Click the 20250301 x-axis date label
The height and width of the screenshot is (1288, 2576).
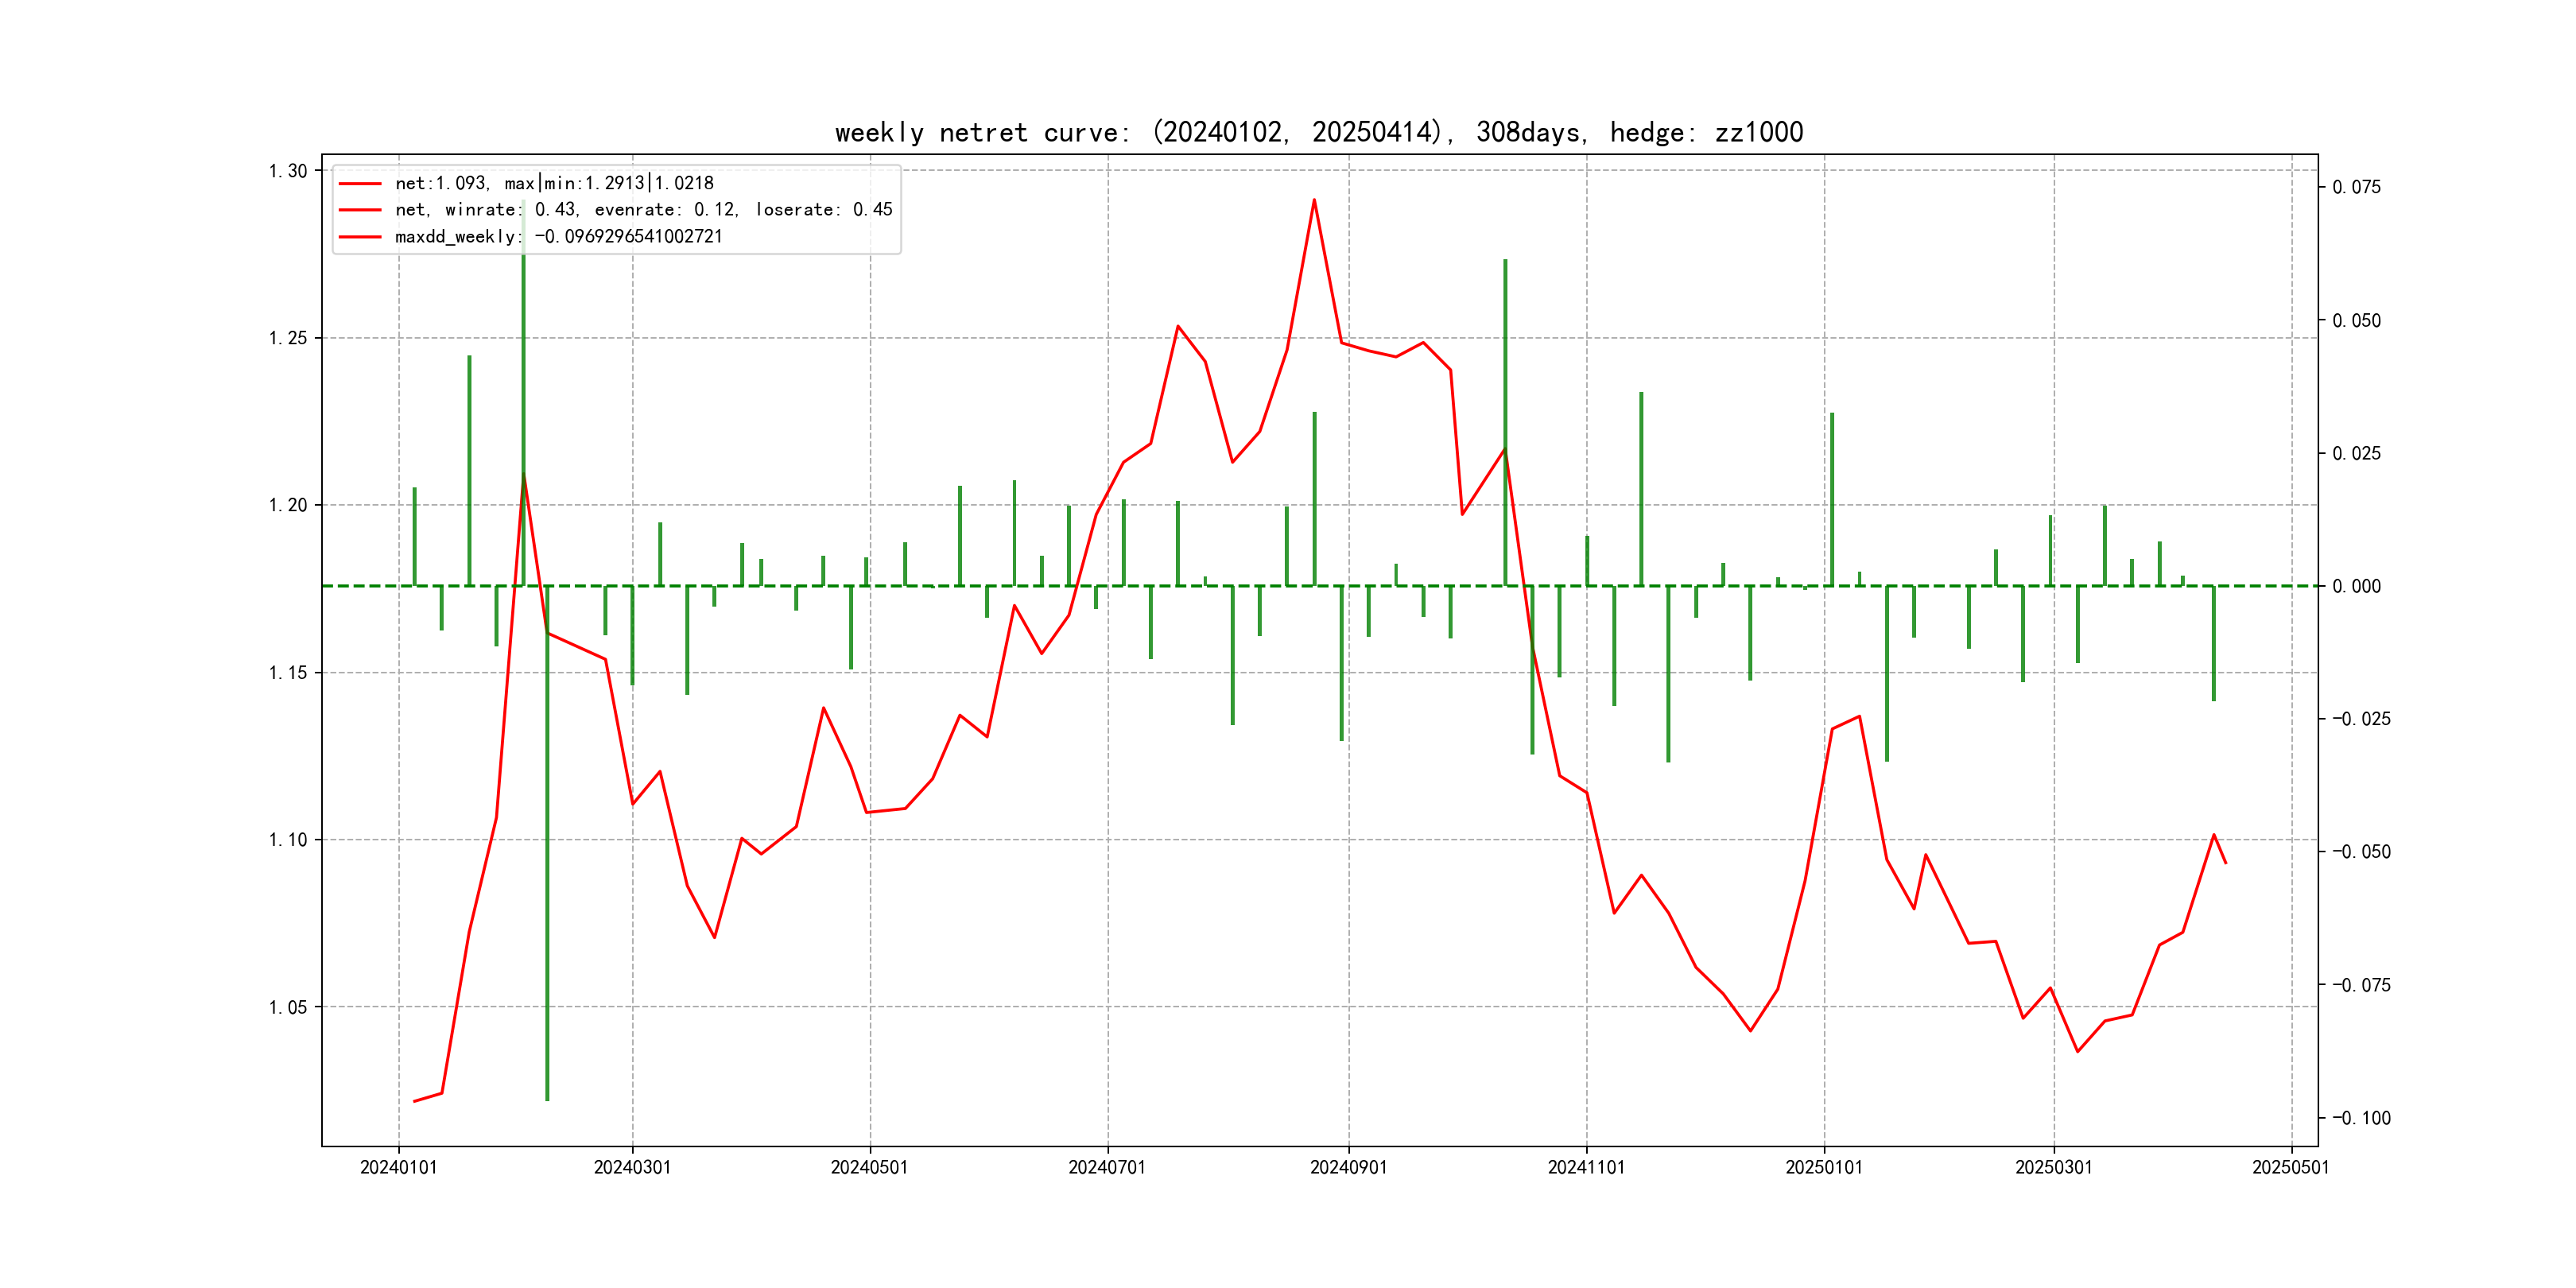coord(2053,1167)
